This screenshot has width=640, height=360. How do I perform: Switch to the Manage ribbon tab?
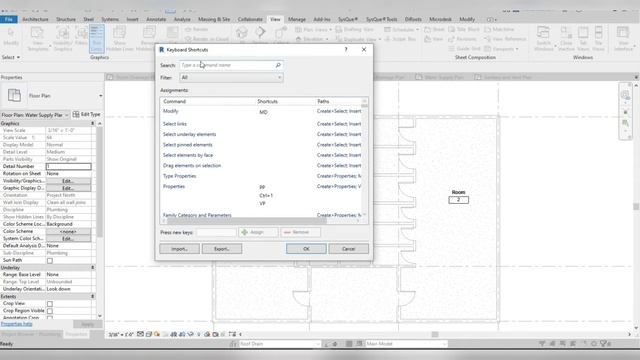[297, 19]
